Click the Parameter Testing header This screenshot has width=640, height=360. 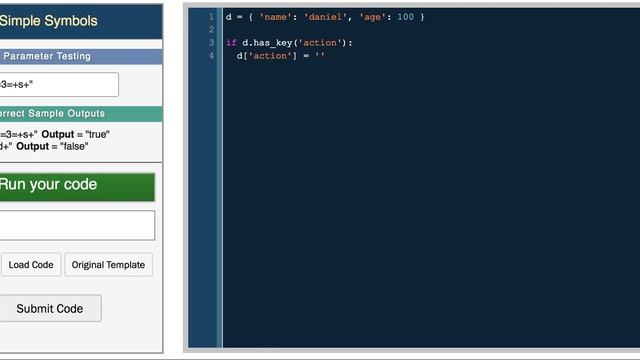81,56
